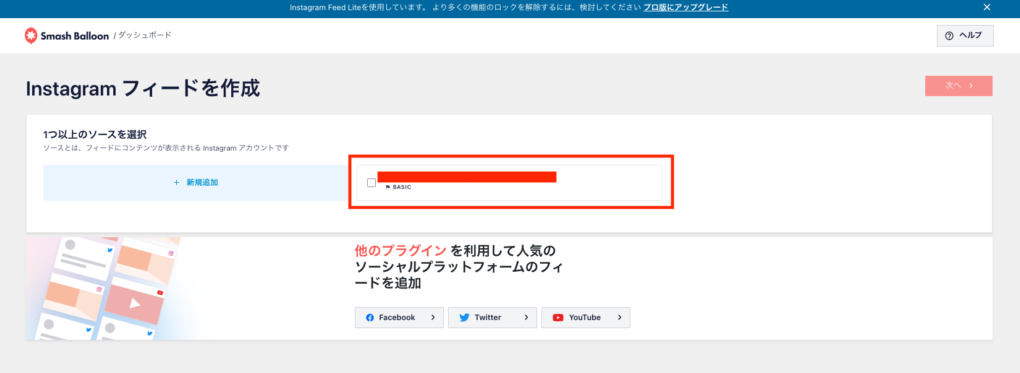Open the Twitter plugin button
Viewport: 1020px width, 373px height.
[492, 318]
